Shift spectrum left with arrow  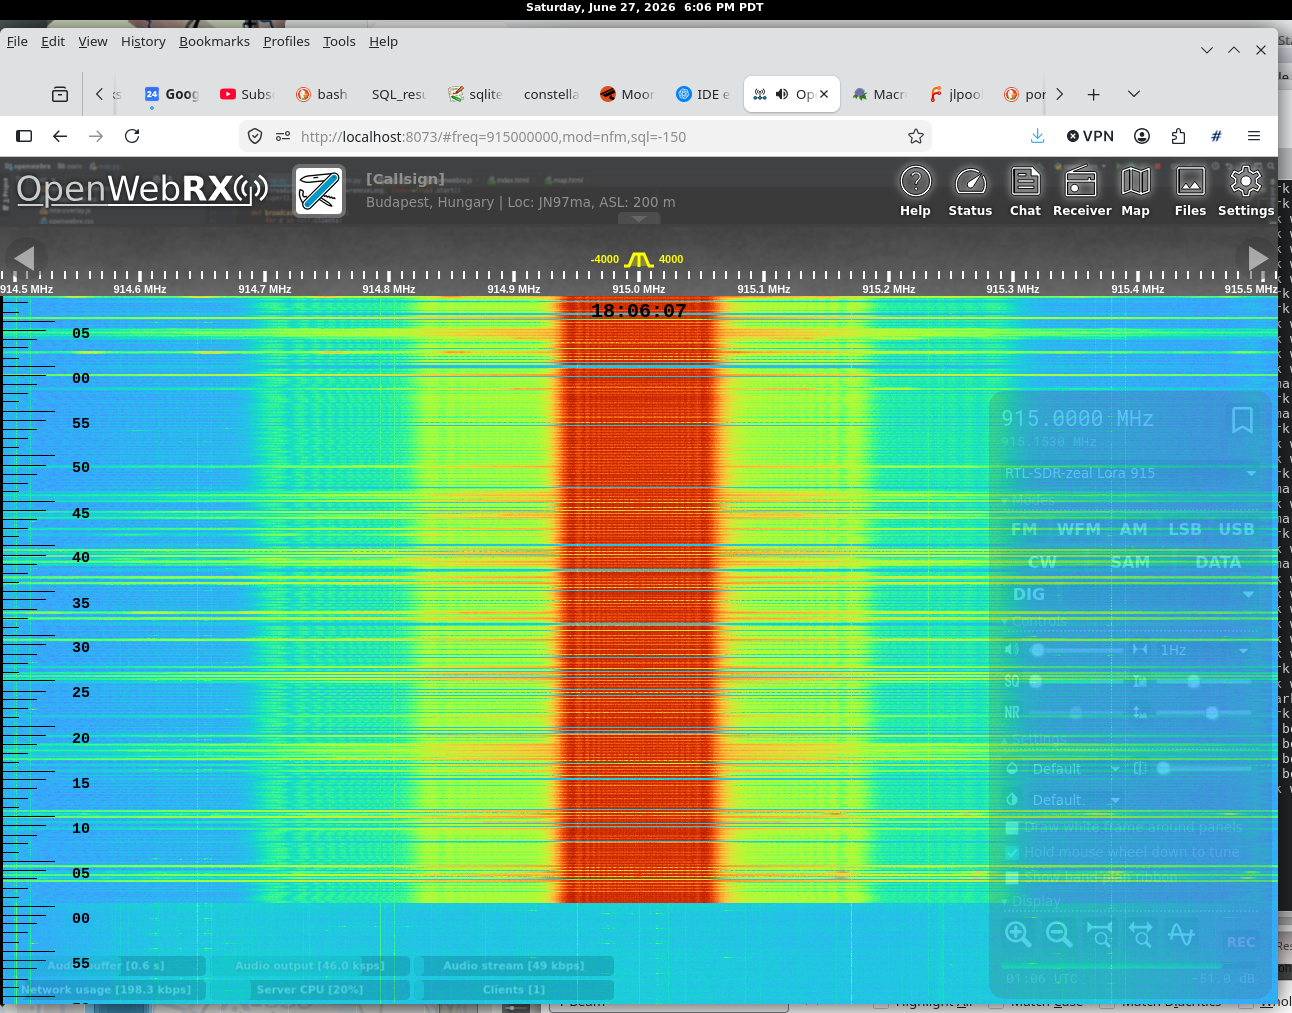point(25,258)
